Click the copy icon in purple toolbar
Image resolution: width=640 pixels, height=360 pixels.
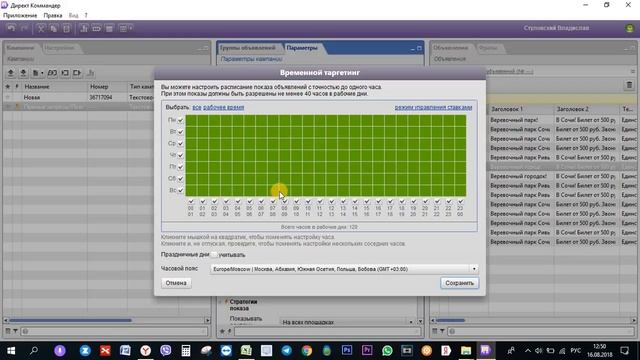[x=53, y=29]
